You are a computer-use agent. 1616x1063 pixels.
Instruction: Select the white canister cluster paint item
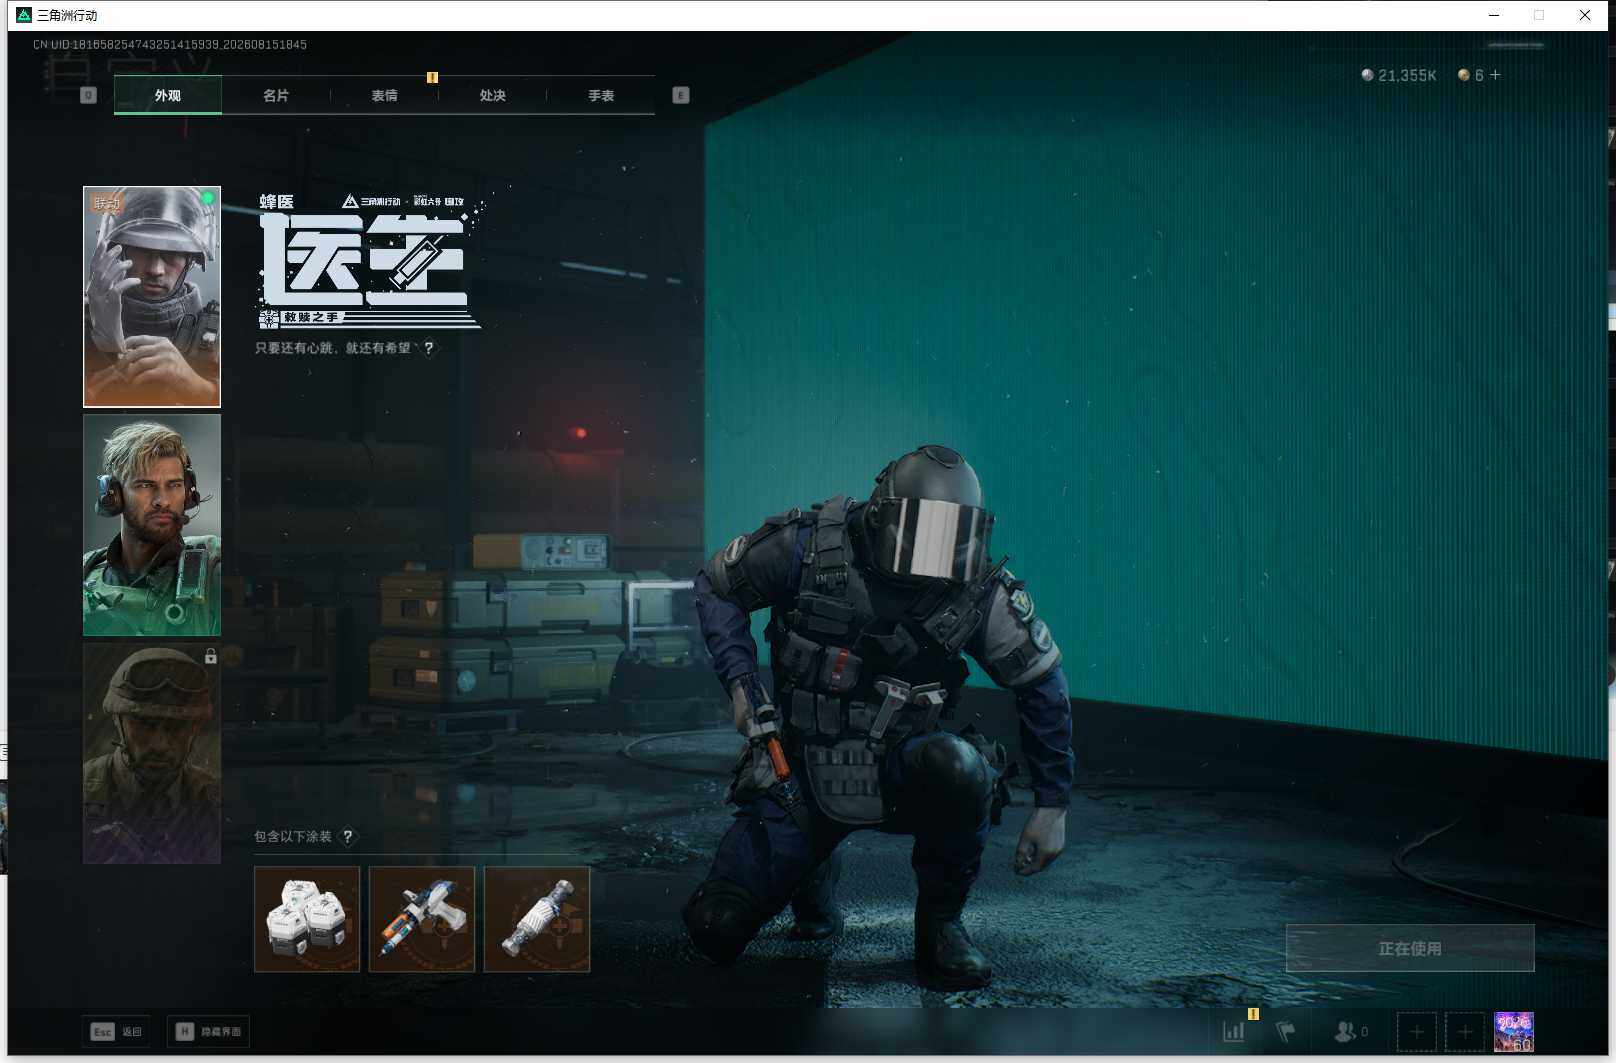coord(307,919)
